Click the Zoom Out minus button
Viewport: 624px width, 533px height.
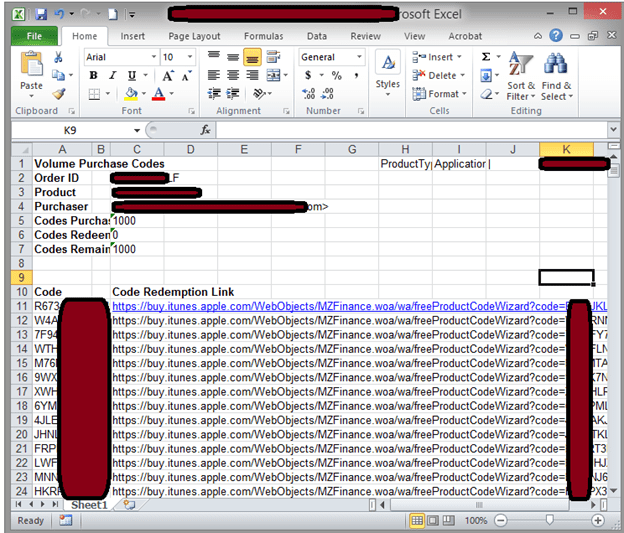(501, 520)
